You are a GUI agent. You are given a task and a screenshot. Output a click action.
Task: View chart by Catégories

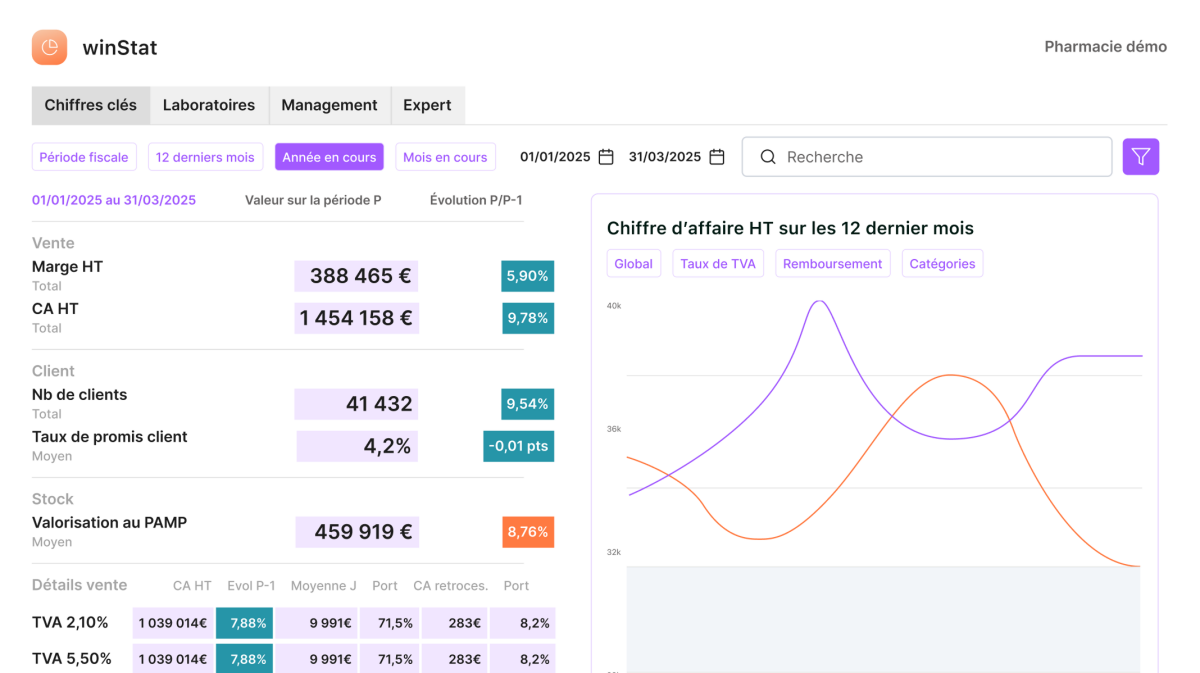click(x=942, y=264)
